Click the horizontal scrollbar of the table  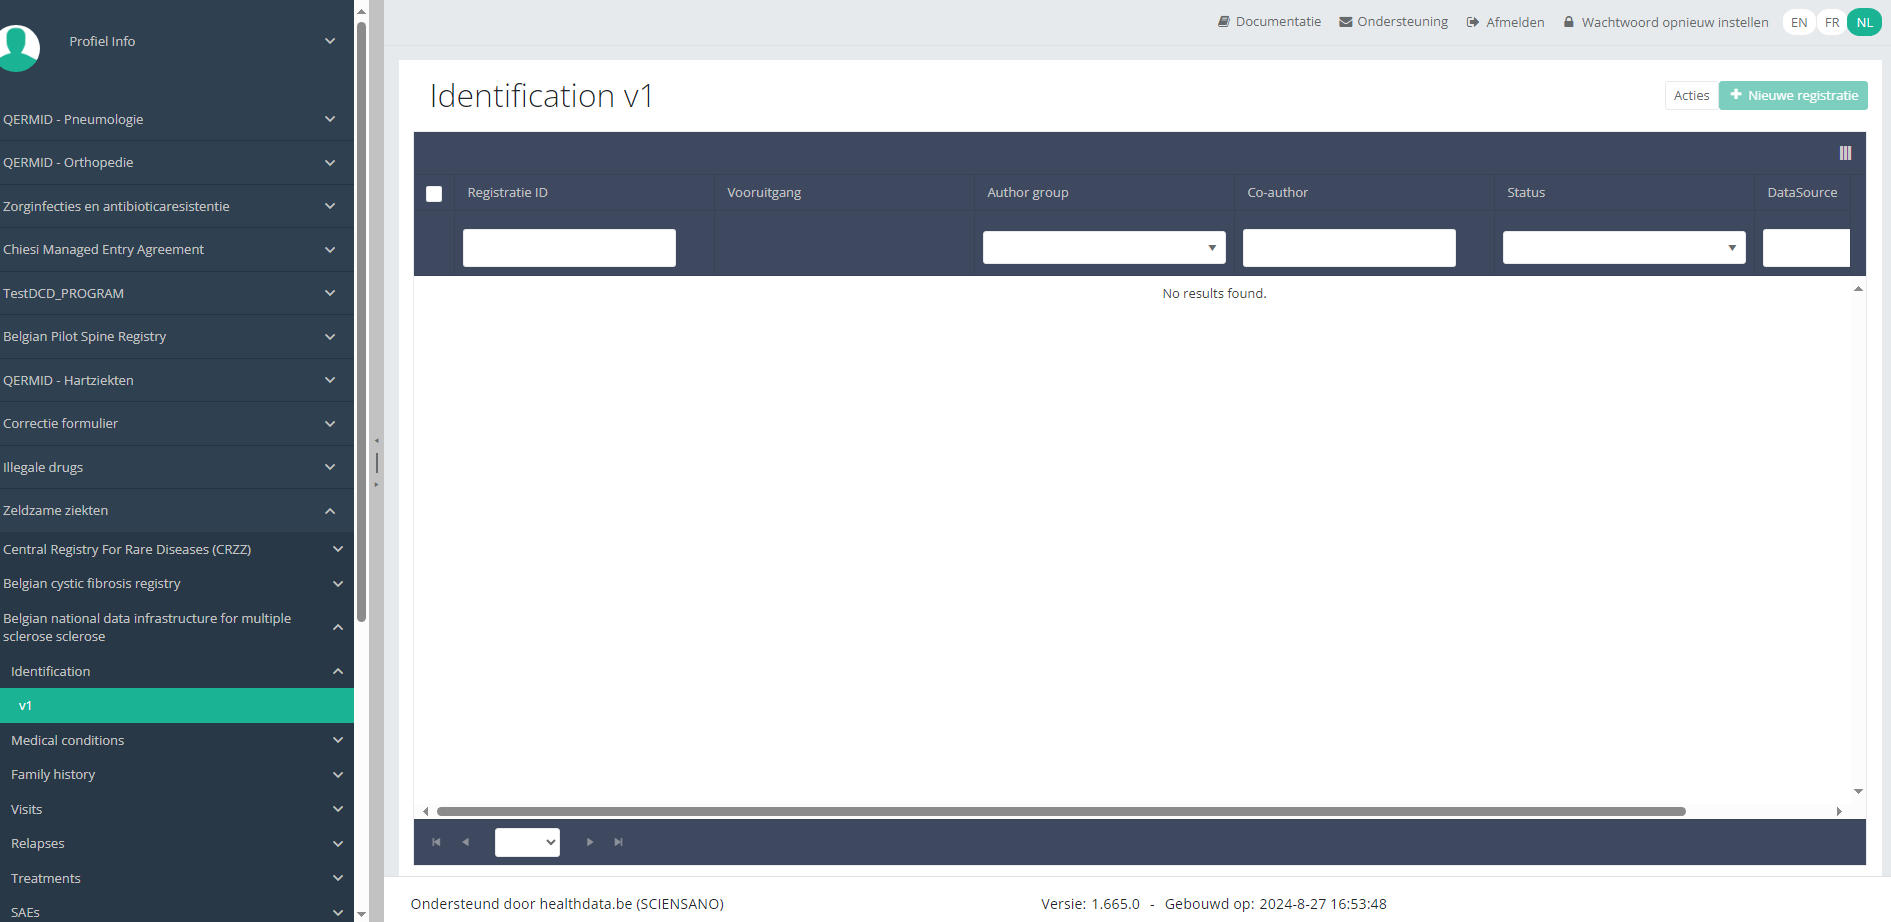1060,811
